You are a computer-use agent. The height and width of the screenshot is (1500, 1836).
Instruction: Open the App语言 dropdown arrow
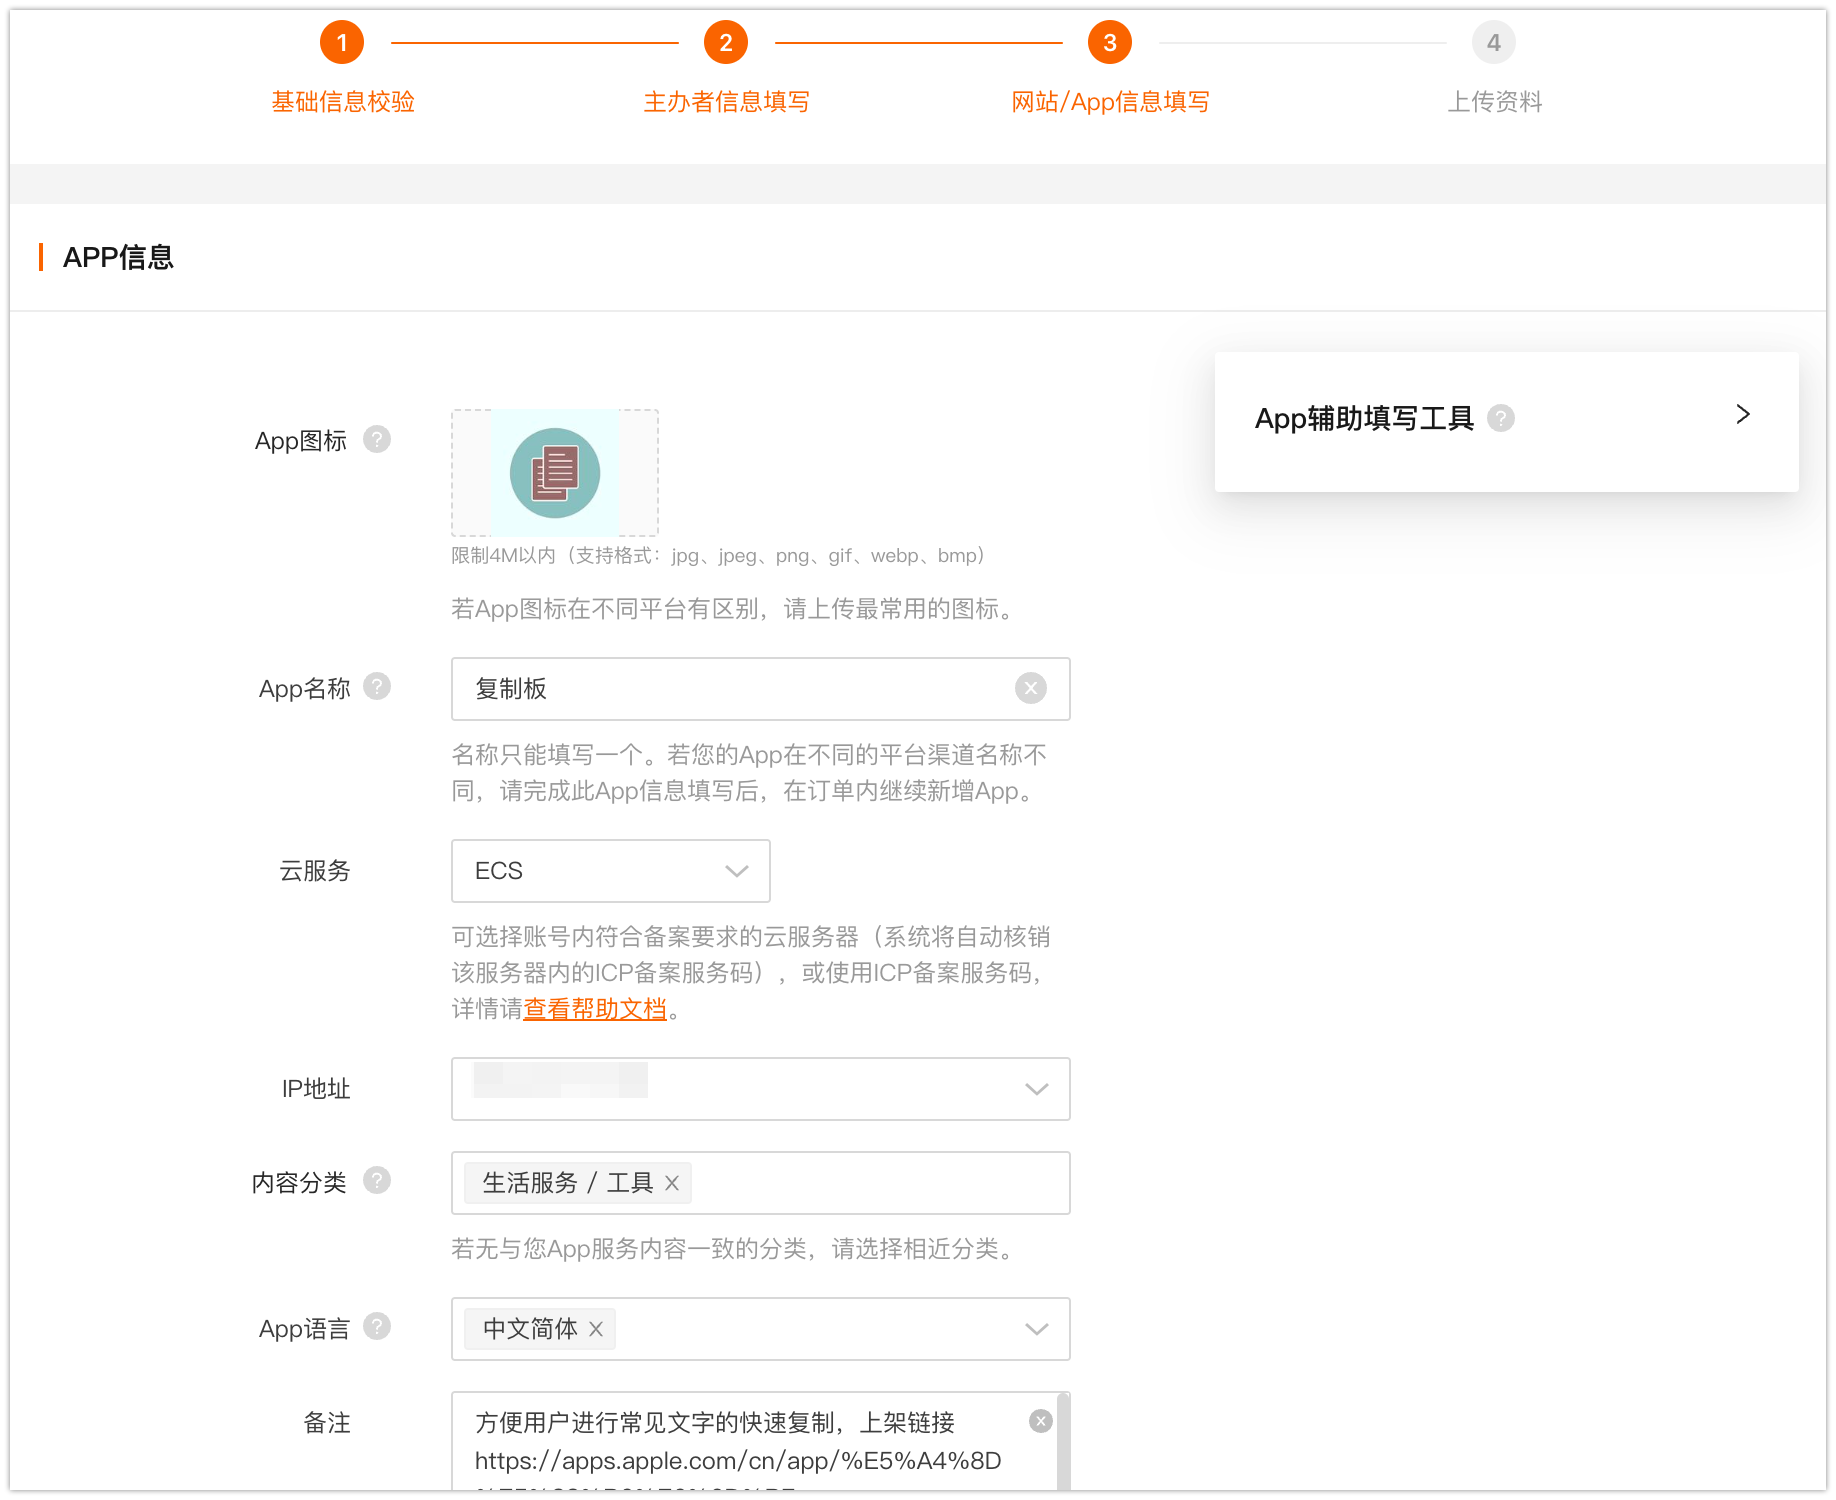tap(1036, 1329)
